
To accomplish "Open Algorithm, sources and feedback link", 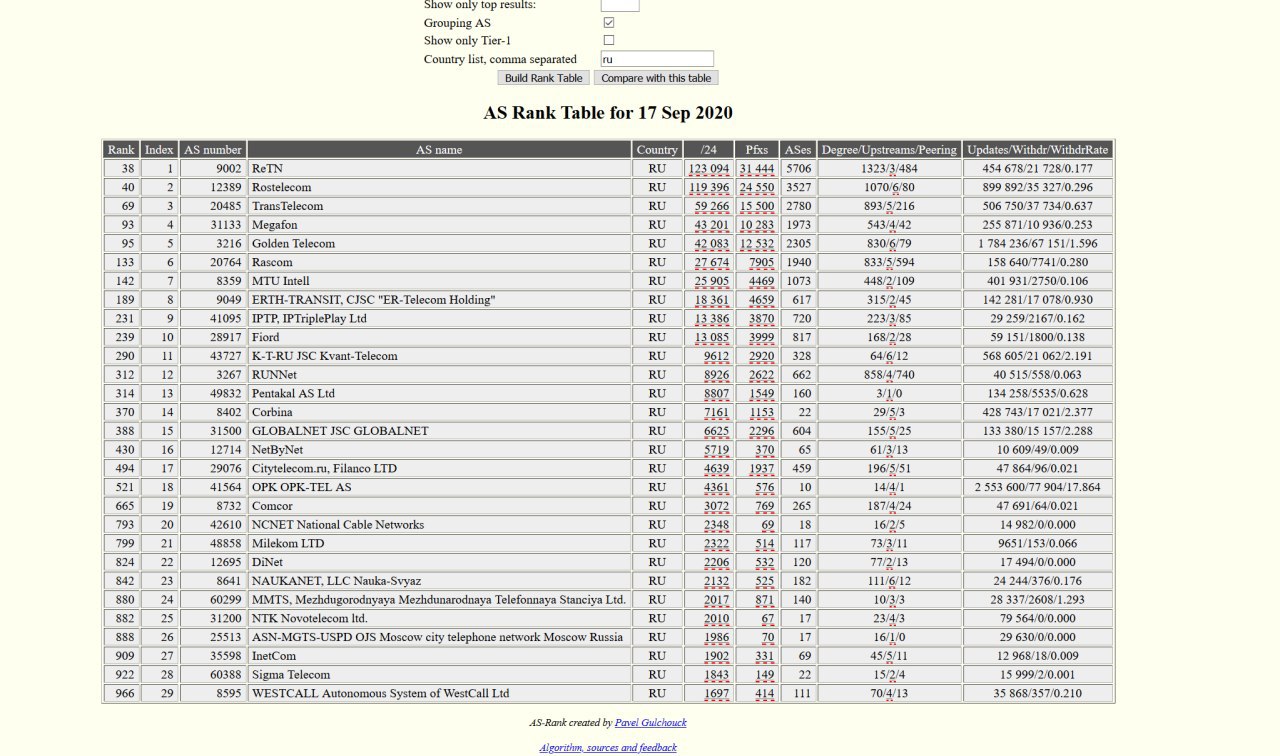I will (608, 747).
